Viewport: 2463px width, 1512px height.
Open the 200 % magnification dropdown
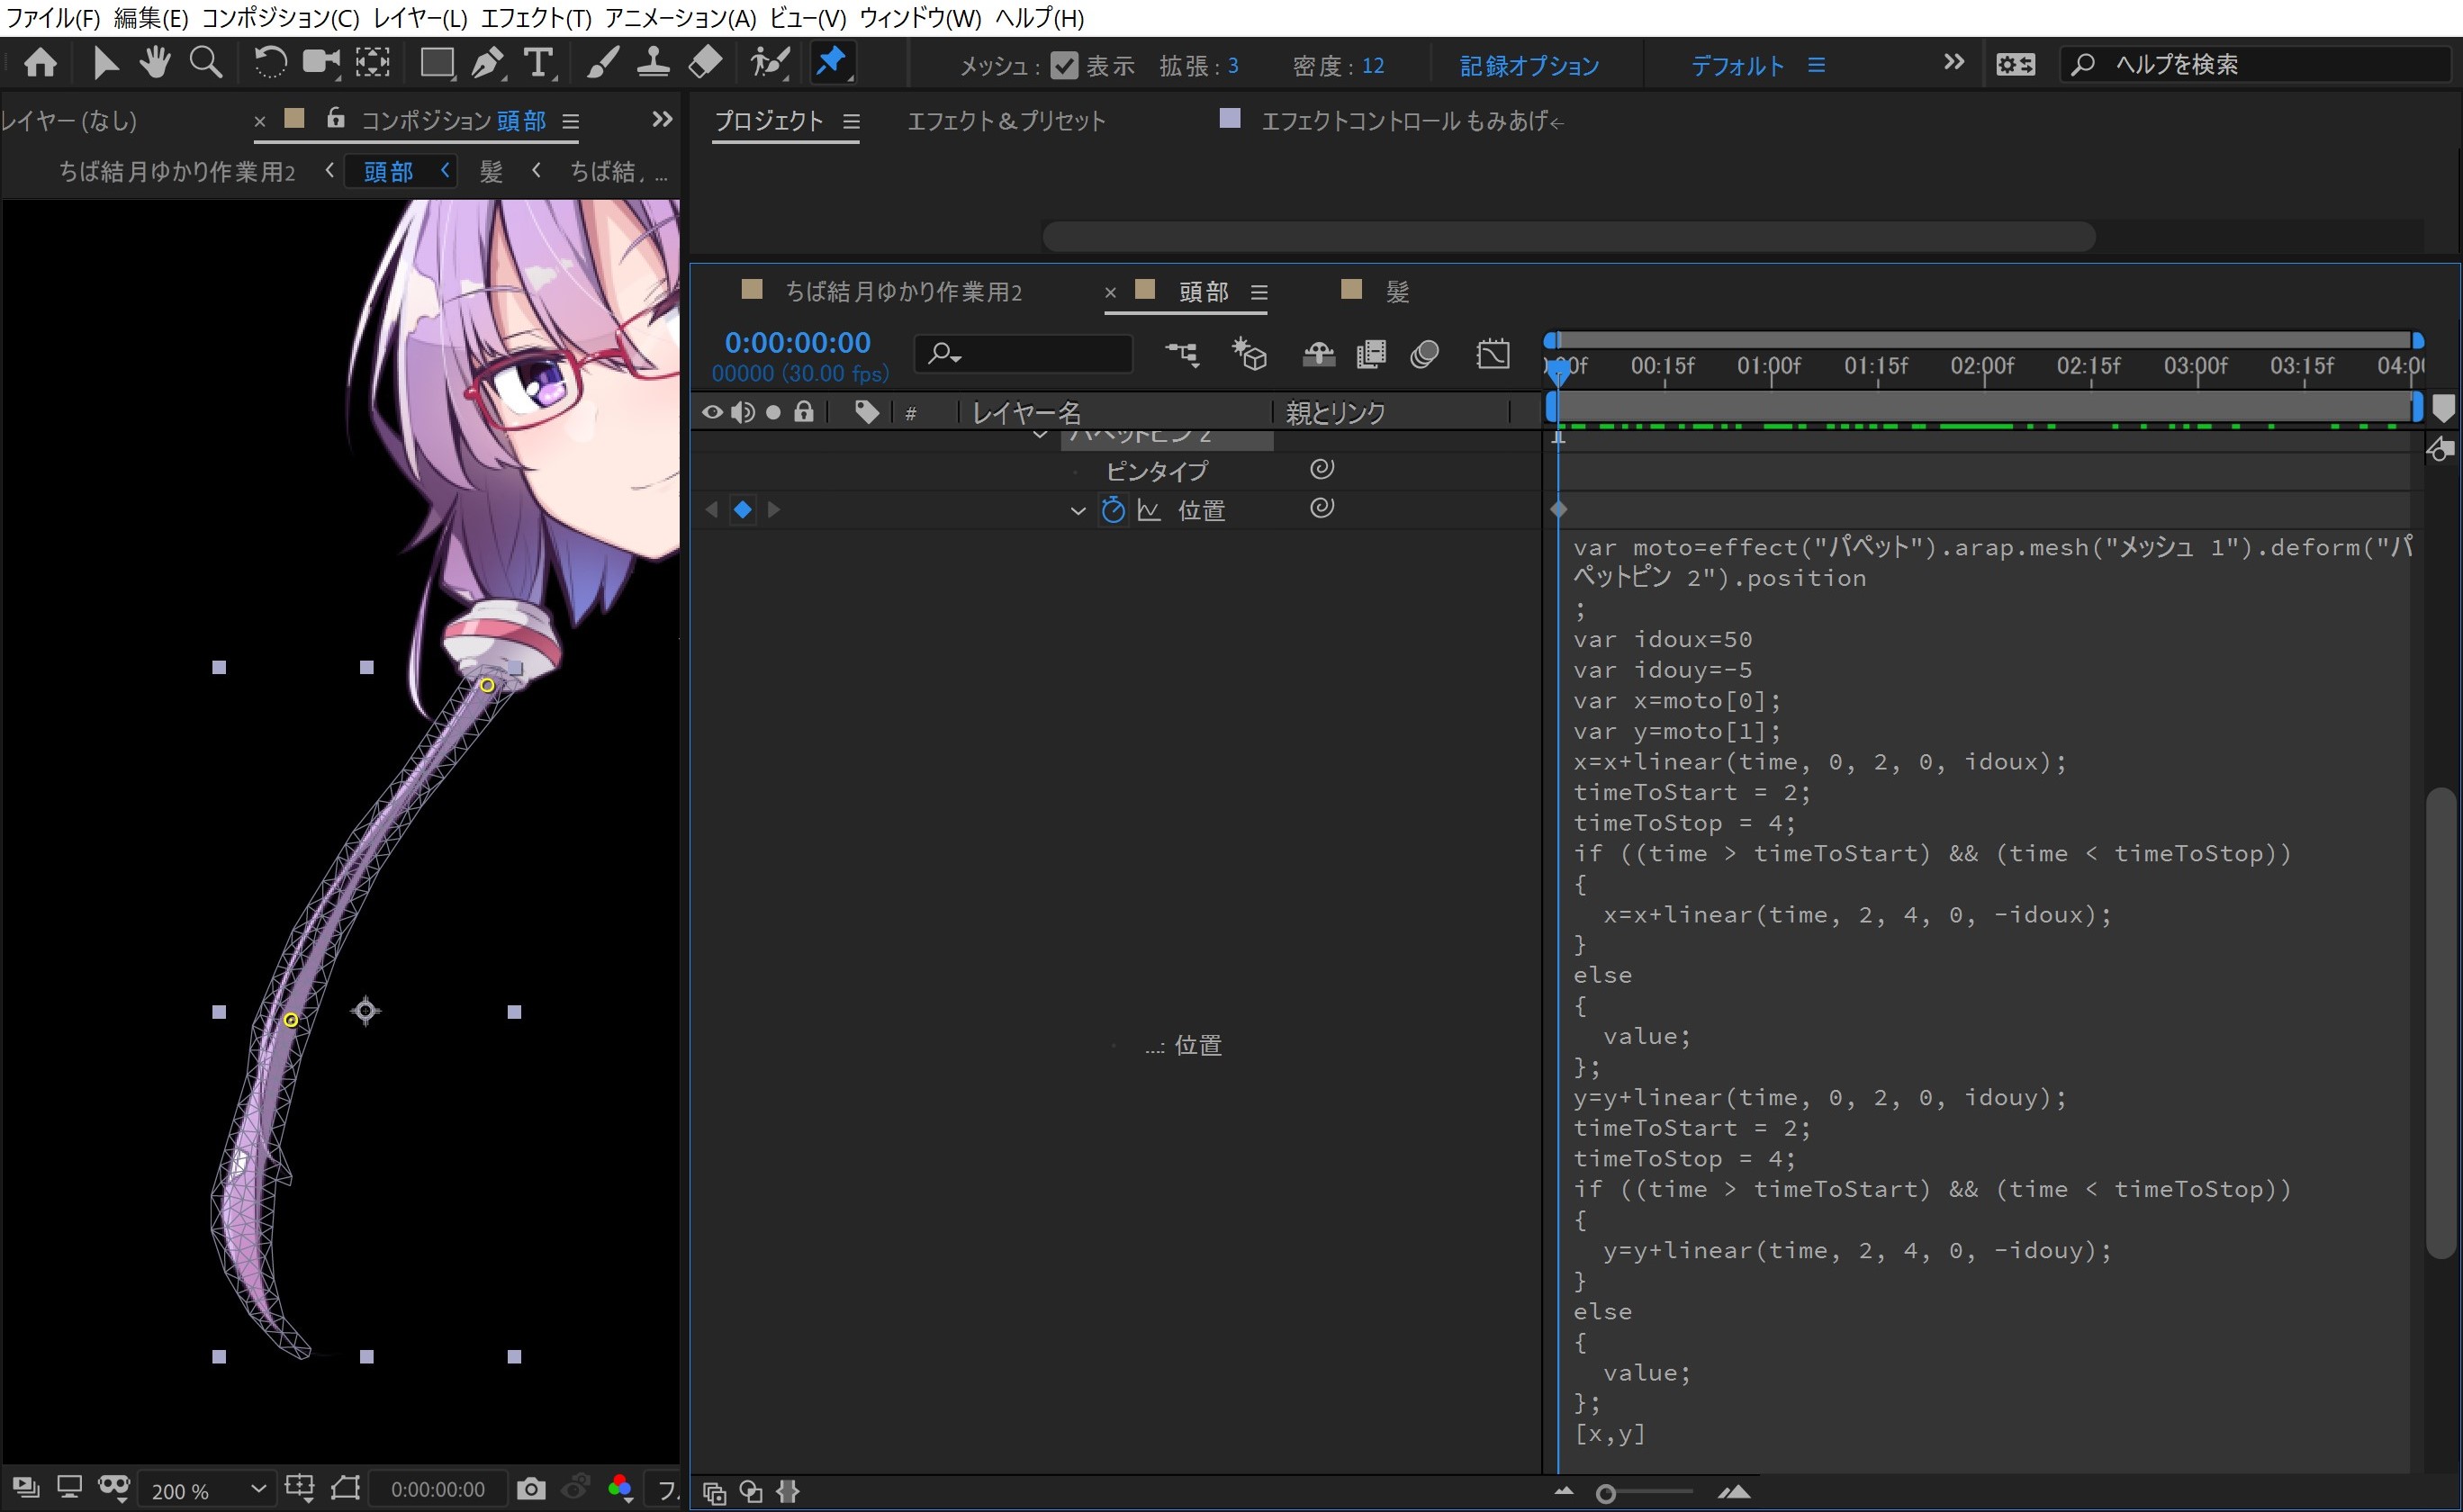click(207, 1490)
